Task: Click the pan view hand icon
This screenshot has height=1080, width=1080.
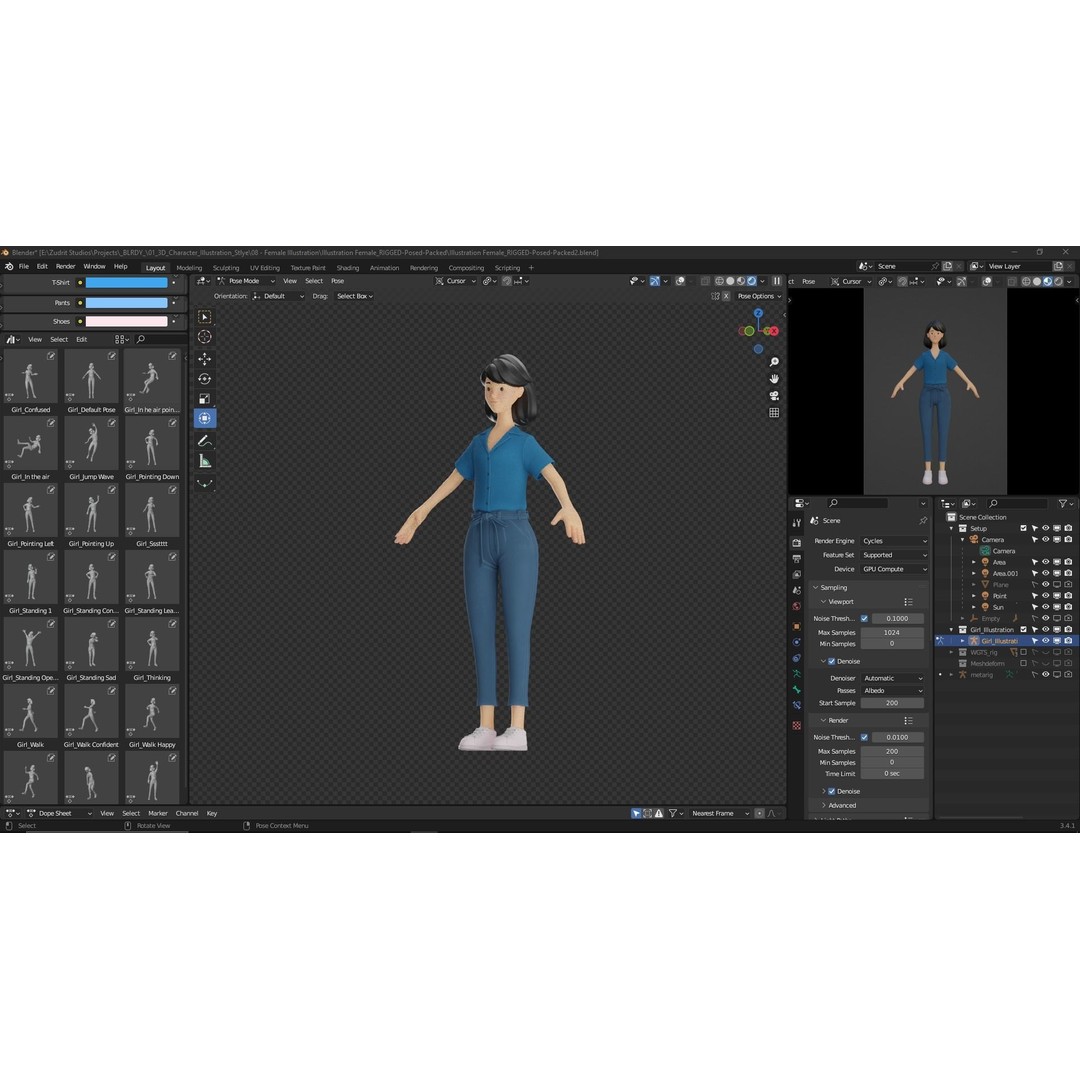Action: click(774, 379)
